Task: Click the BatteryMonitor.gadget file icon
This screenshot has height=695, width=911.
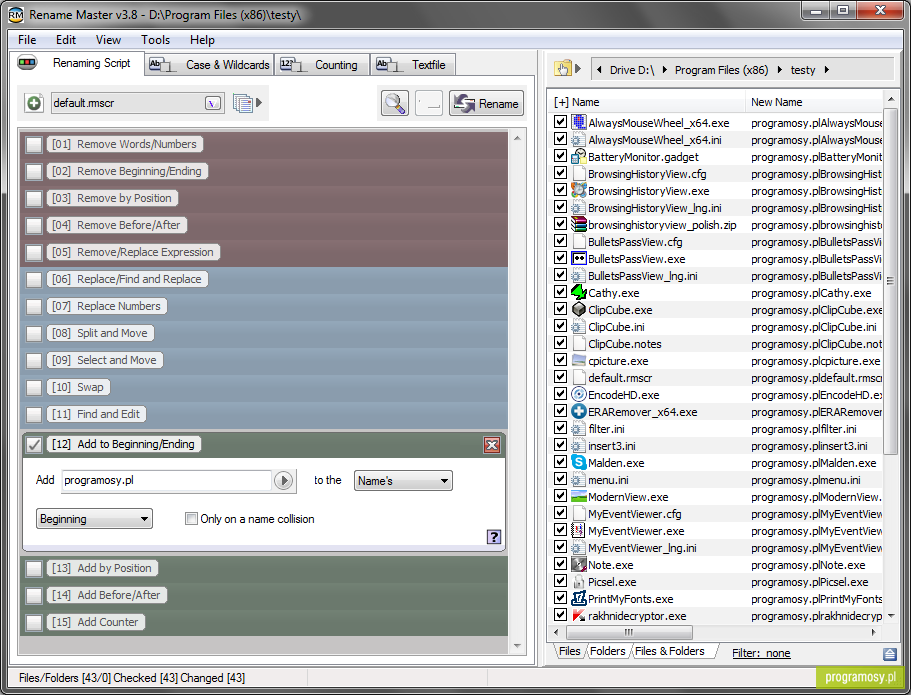Action: click(x=579, y=156)
